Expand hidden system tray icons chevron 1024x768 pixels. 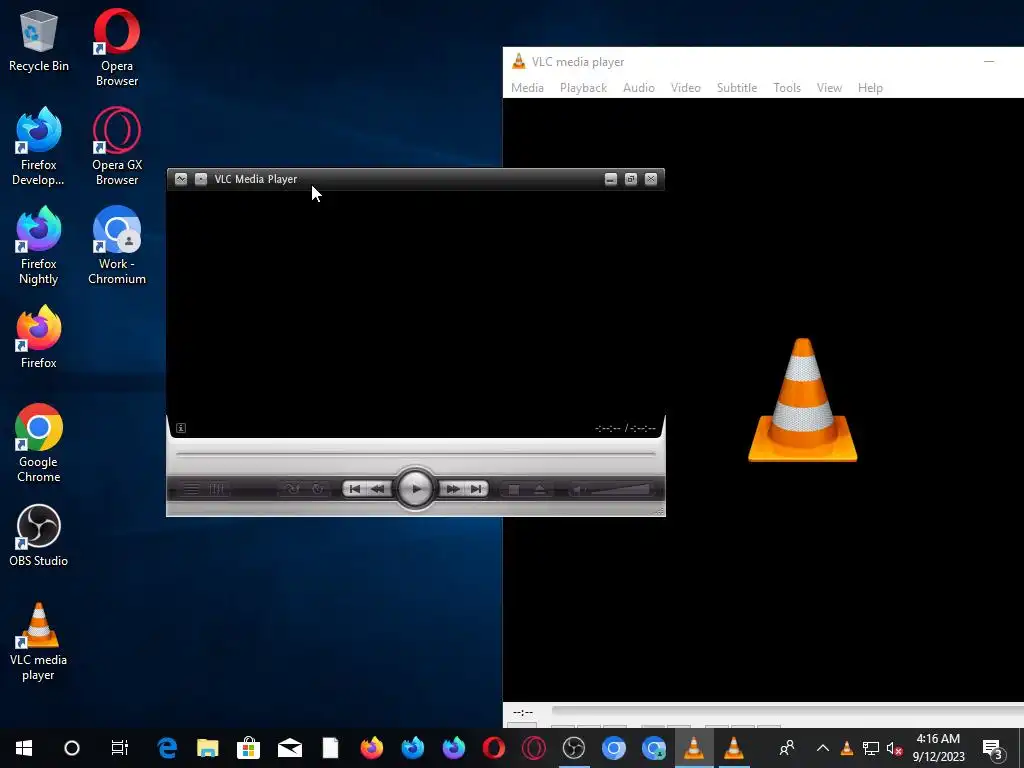point(823,748)
